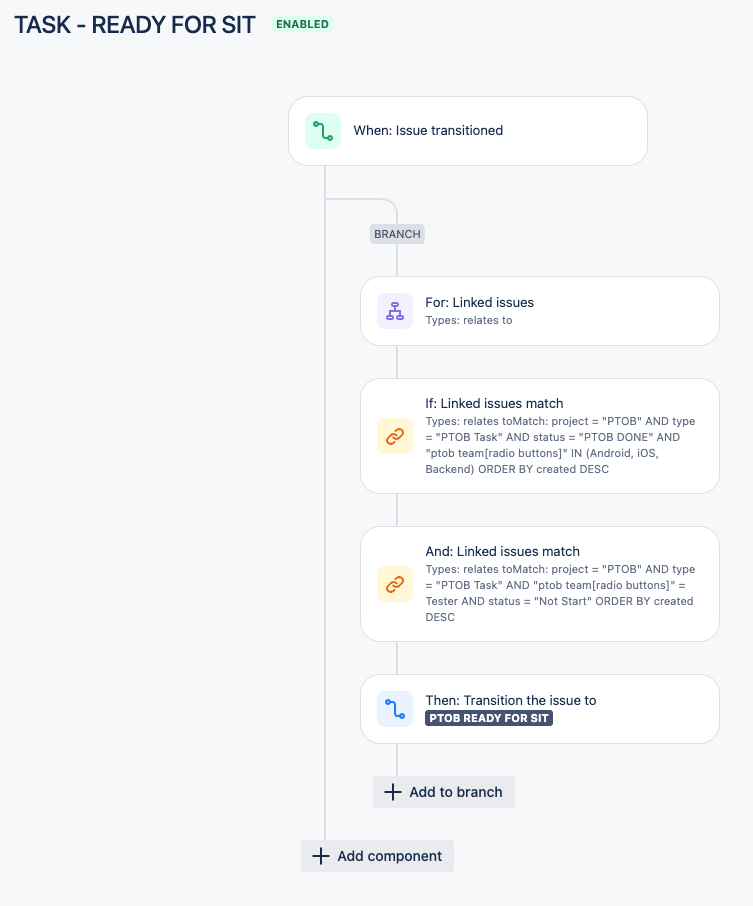The height and width of the screenshot is (906, 753).
Task: Click the green Issue transitioned trigger icon
Action: point(323,131)
